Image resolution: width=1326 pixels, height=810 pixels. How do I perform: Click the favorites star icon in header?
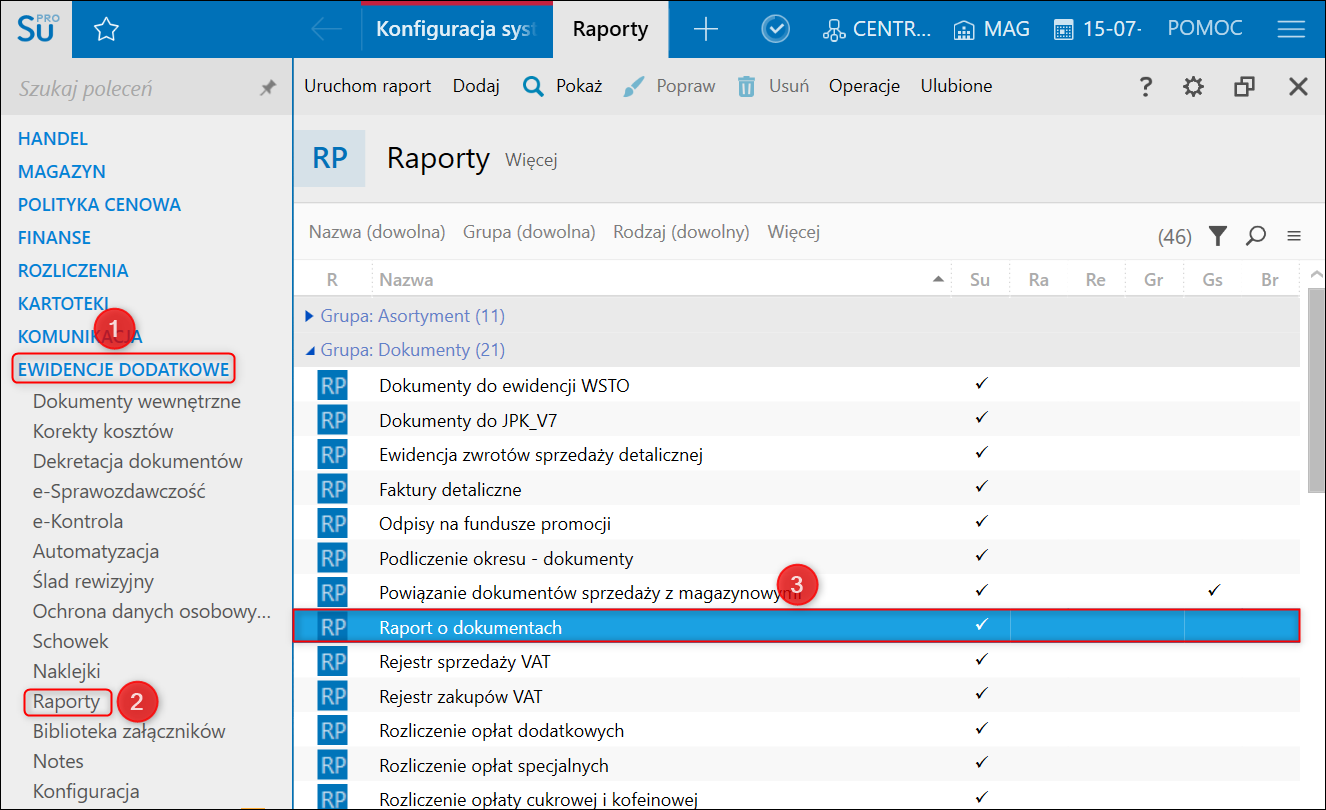pos(106,30)
